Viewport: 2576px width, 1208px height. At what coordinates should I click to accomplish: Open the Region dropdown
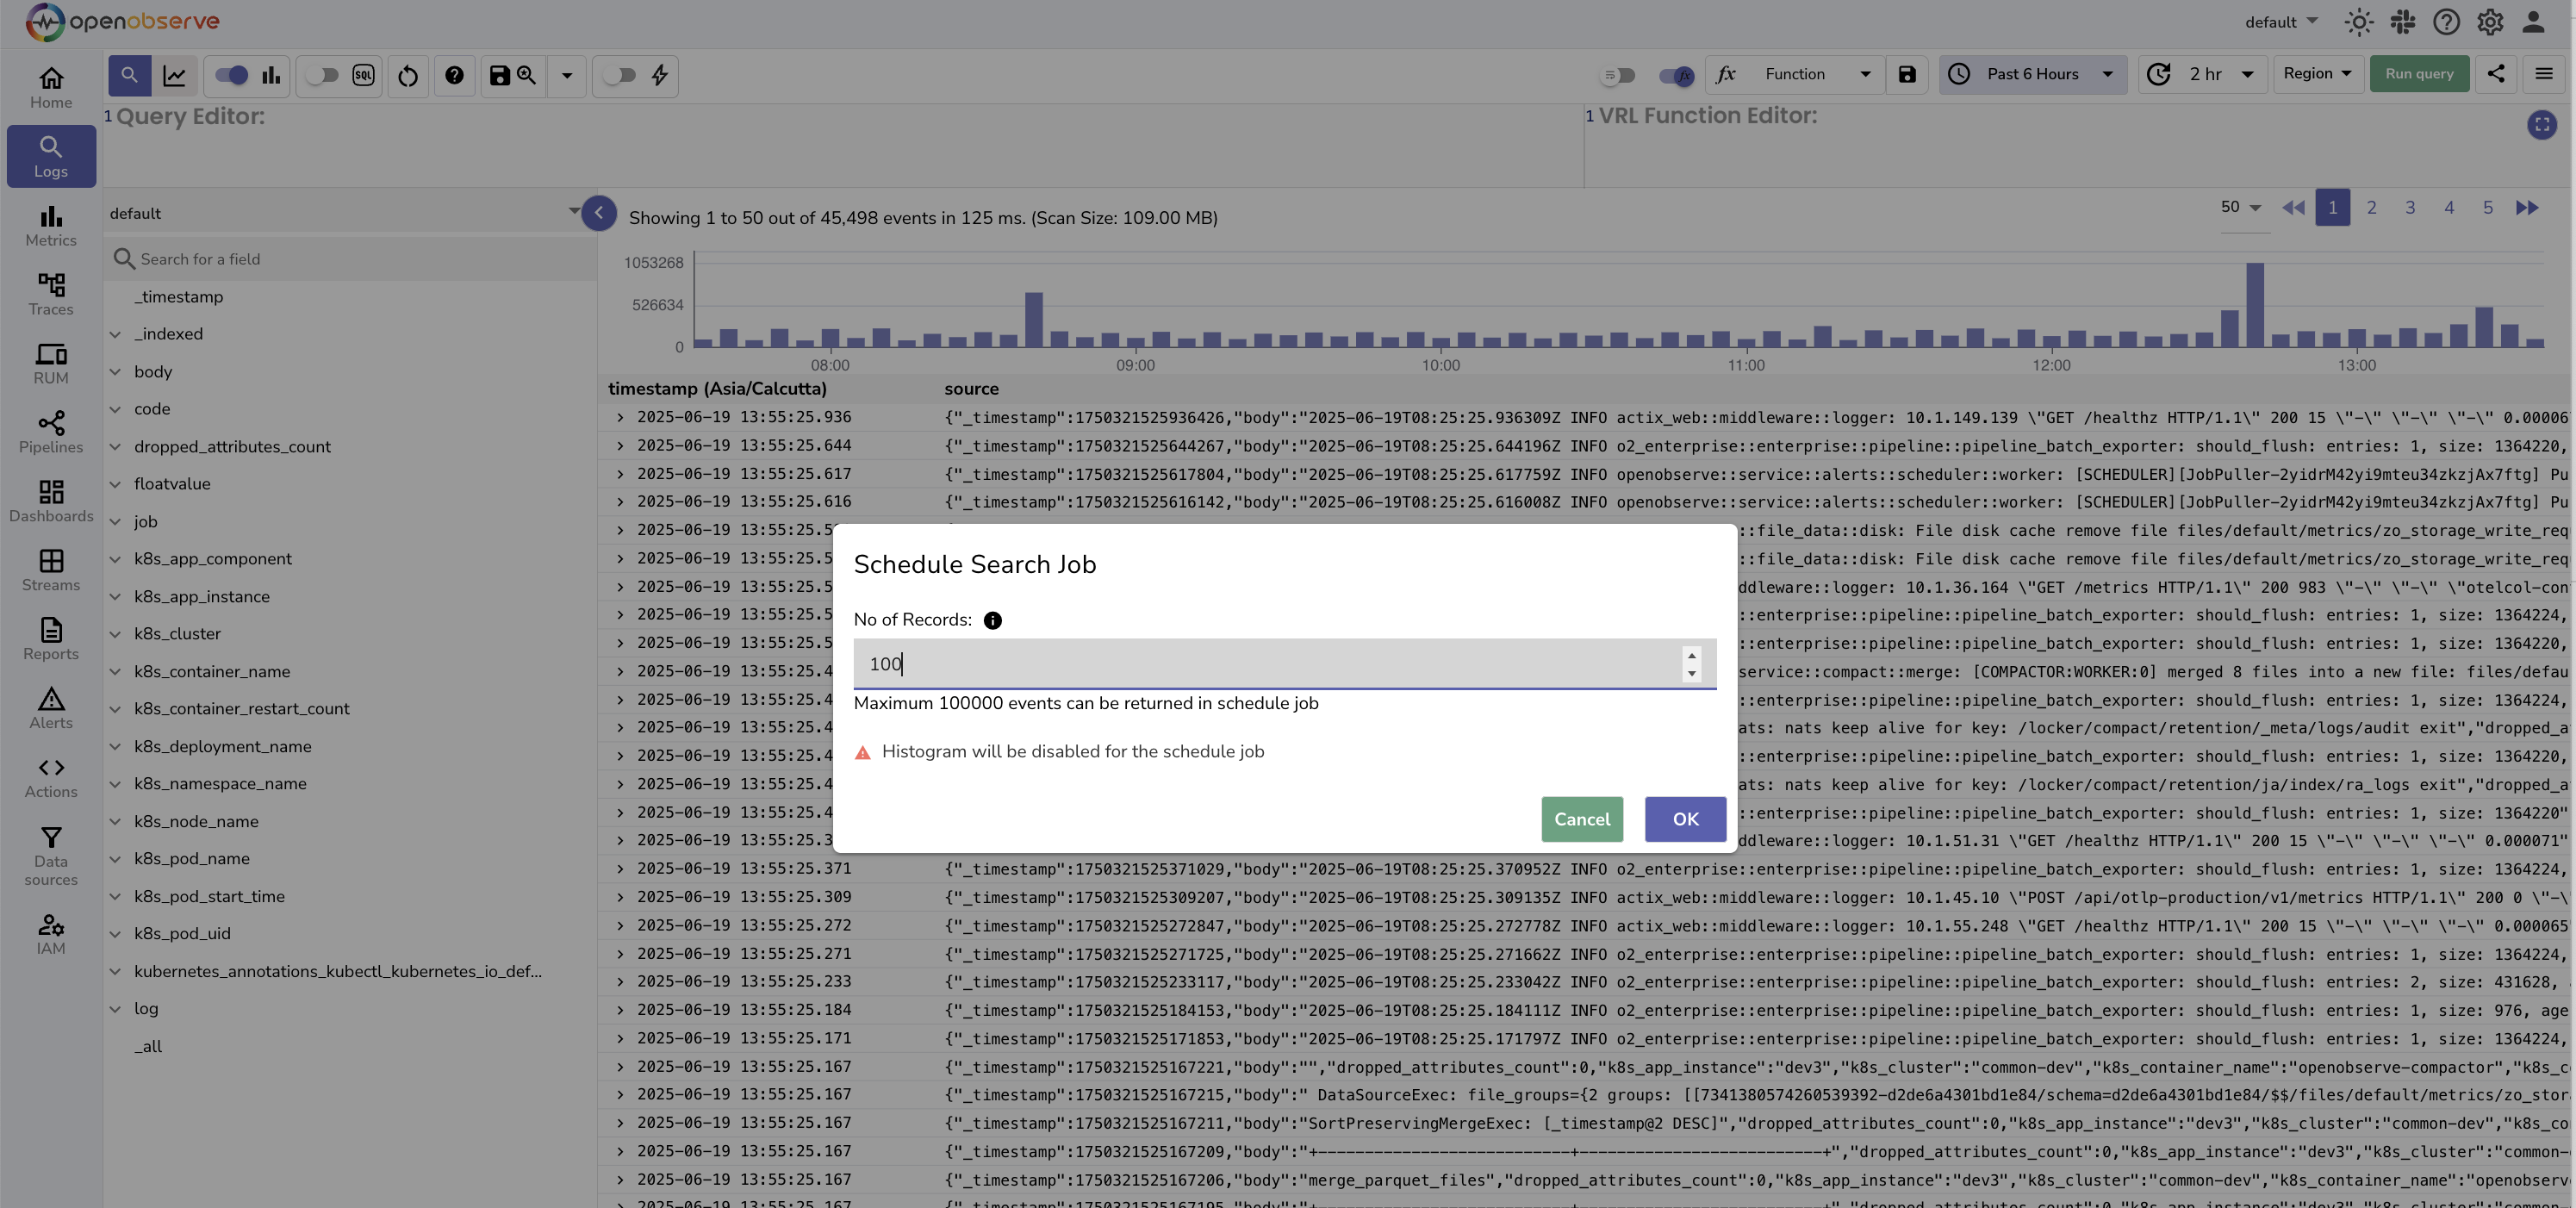[x=2318, y=74]
